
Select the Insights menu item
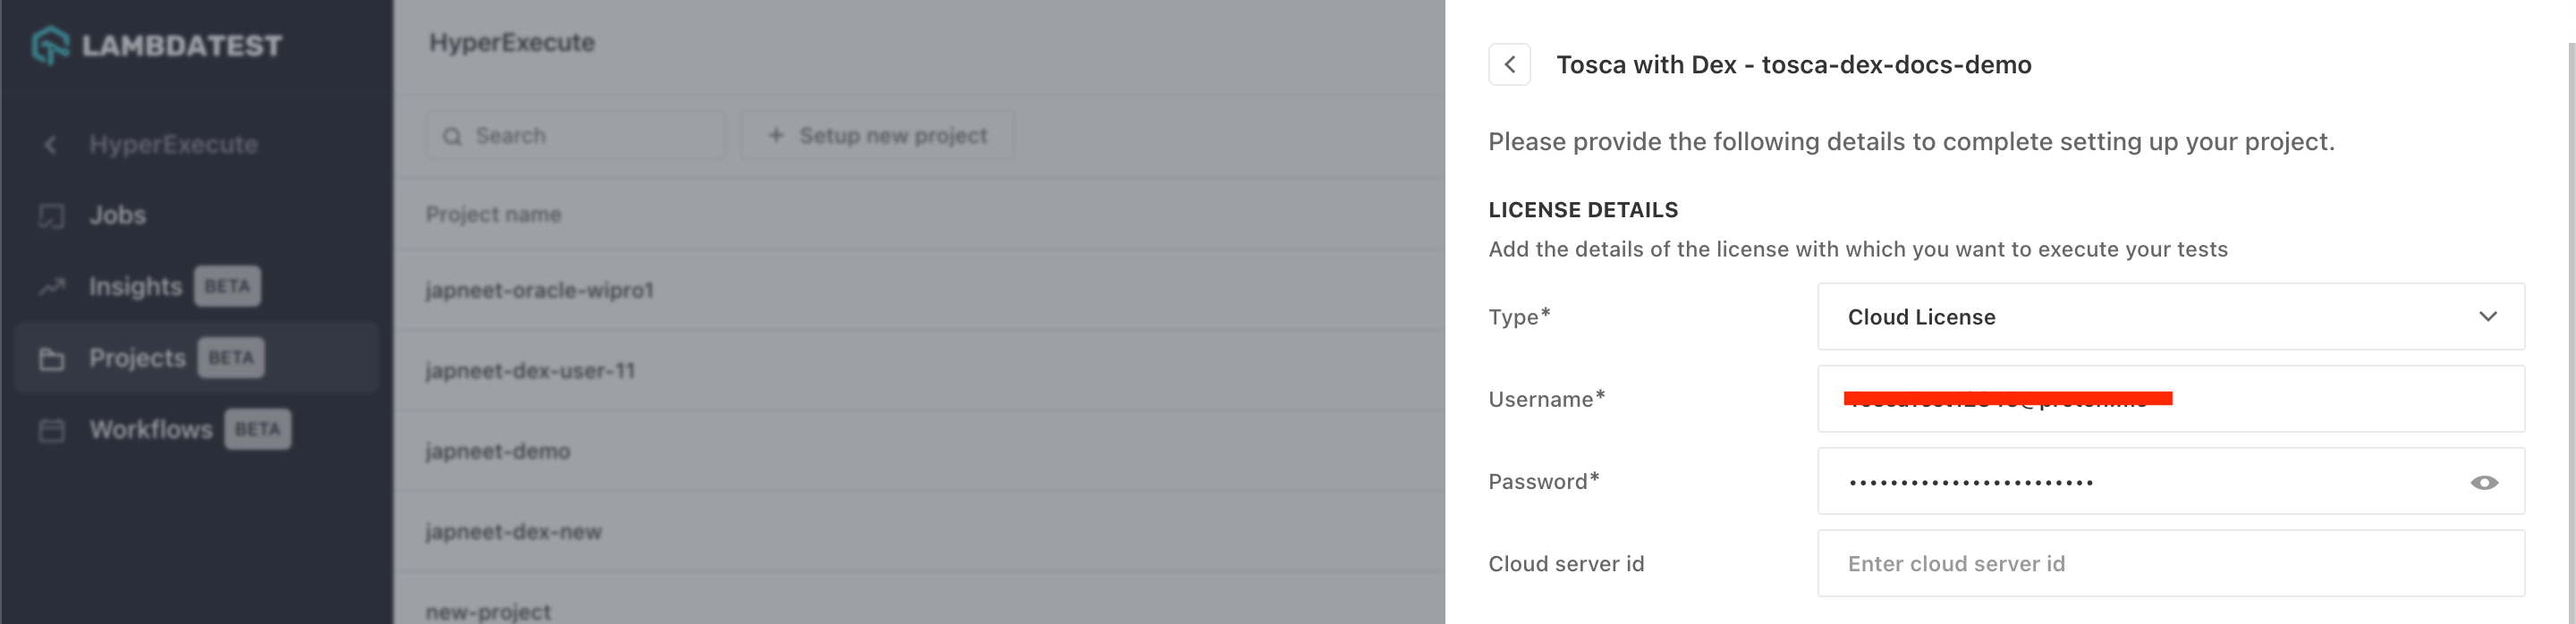136,287
